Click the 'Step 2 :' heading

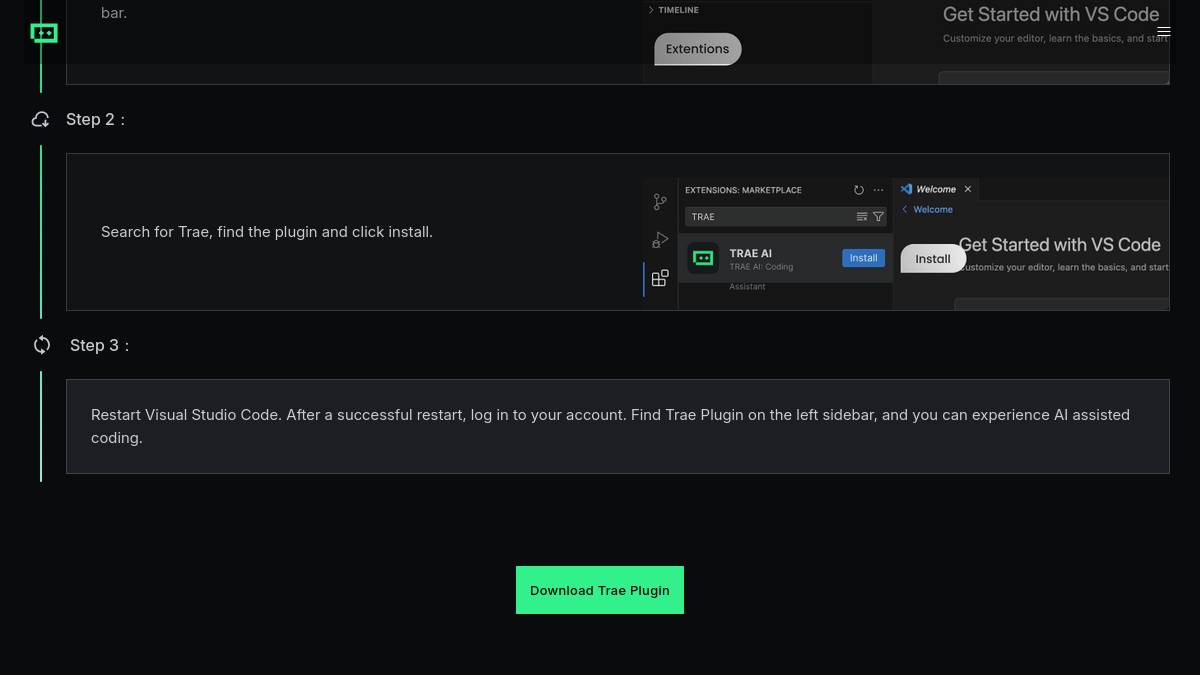pyautogui.click(x=95, y=119)
